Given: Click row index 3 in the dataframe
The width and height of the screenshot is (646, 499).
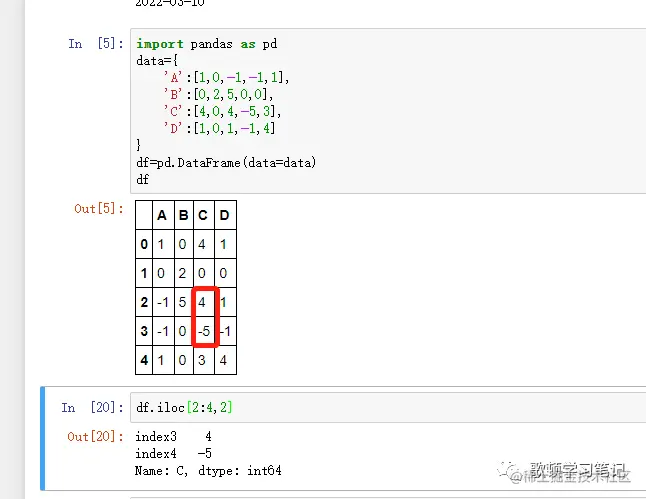Looking at the screenshot, I should click(x=144, y=331).
